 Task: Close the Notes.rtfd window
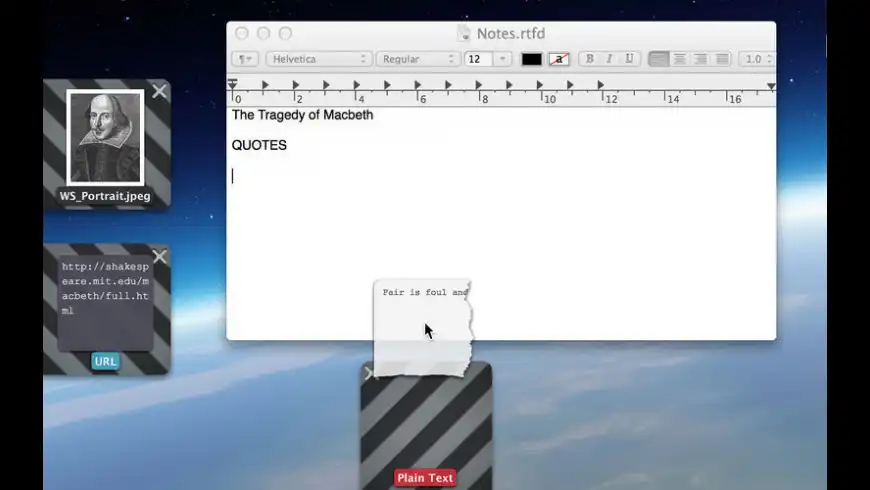click(x=242, y=33)
